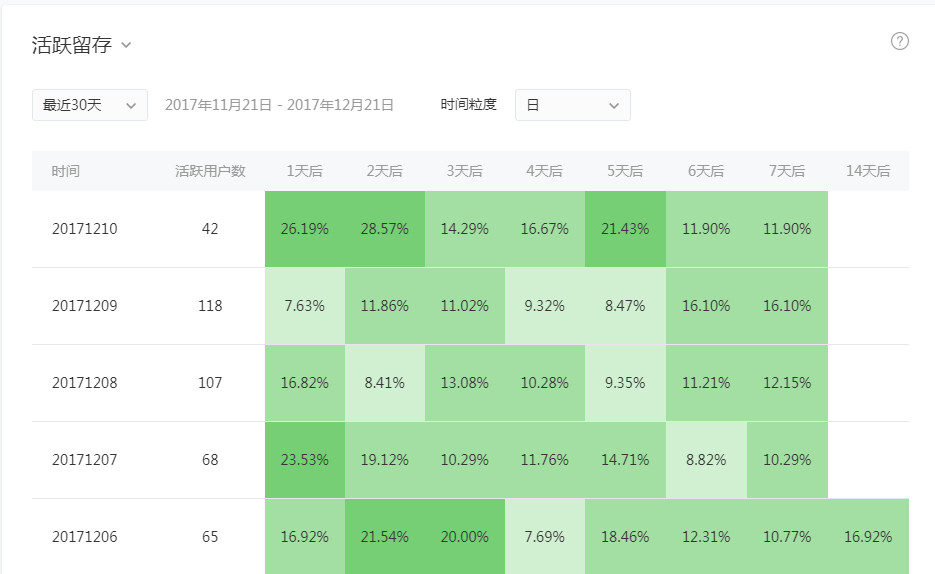The width and height of the screenshot is (935, 574).
Task: Click the 23.53% cell for 20171207
Action: pyautogui.click(x=305, y=460)
